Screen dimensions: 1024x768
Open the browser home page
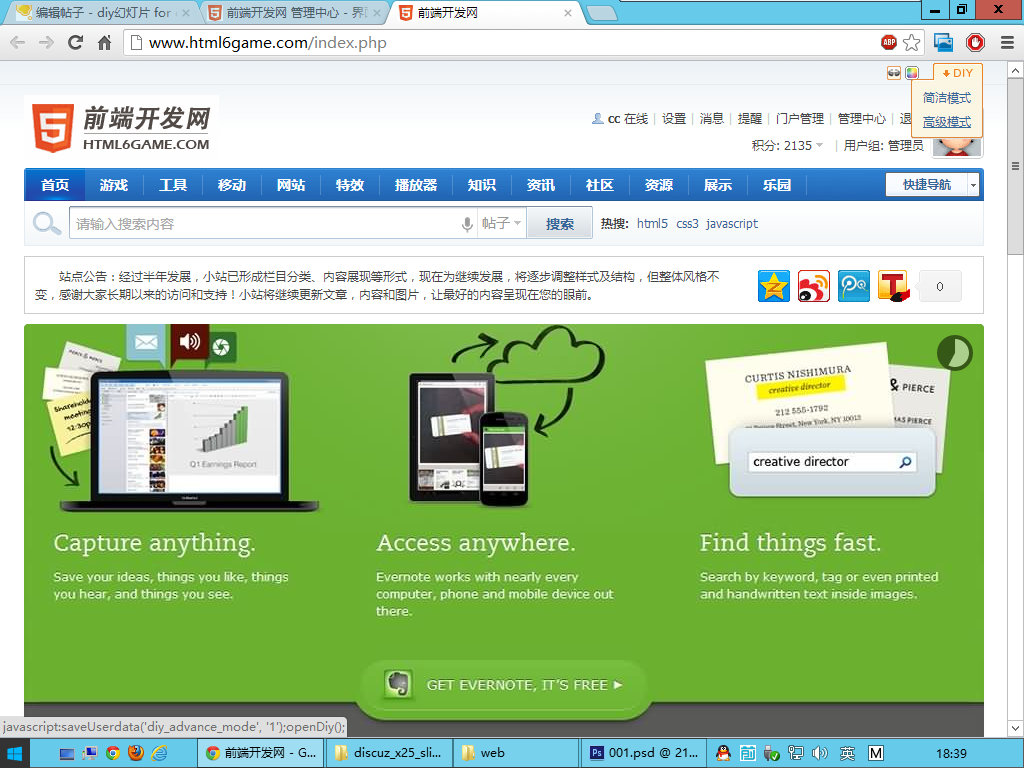[x=104, y=43]
